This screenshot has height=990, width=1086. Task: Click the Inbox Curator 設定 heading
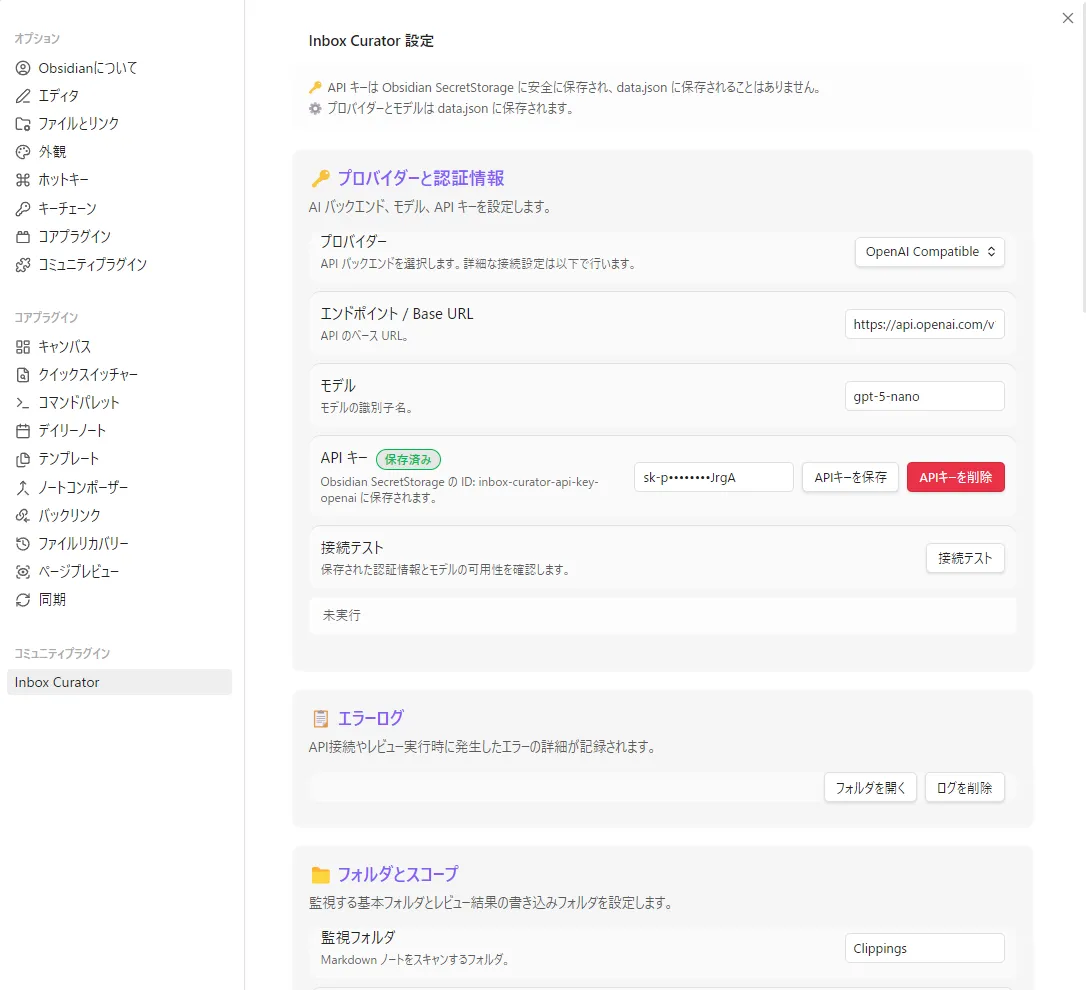[371, 41]
